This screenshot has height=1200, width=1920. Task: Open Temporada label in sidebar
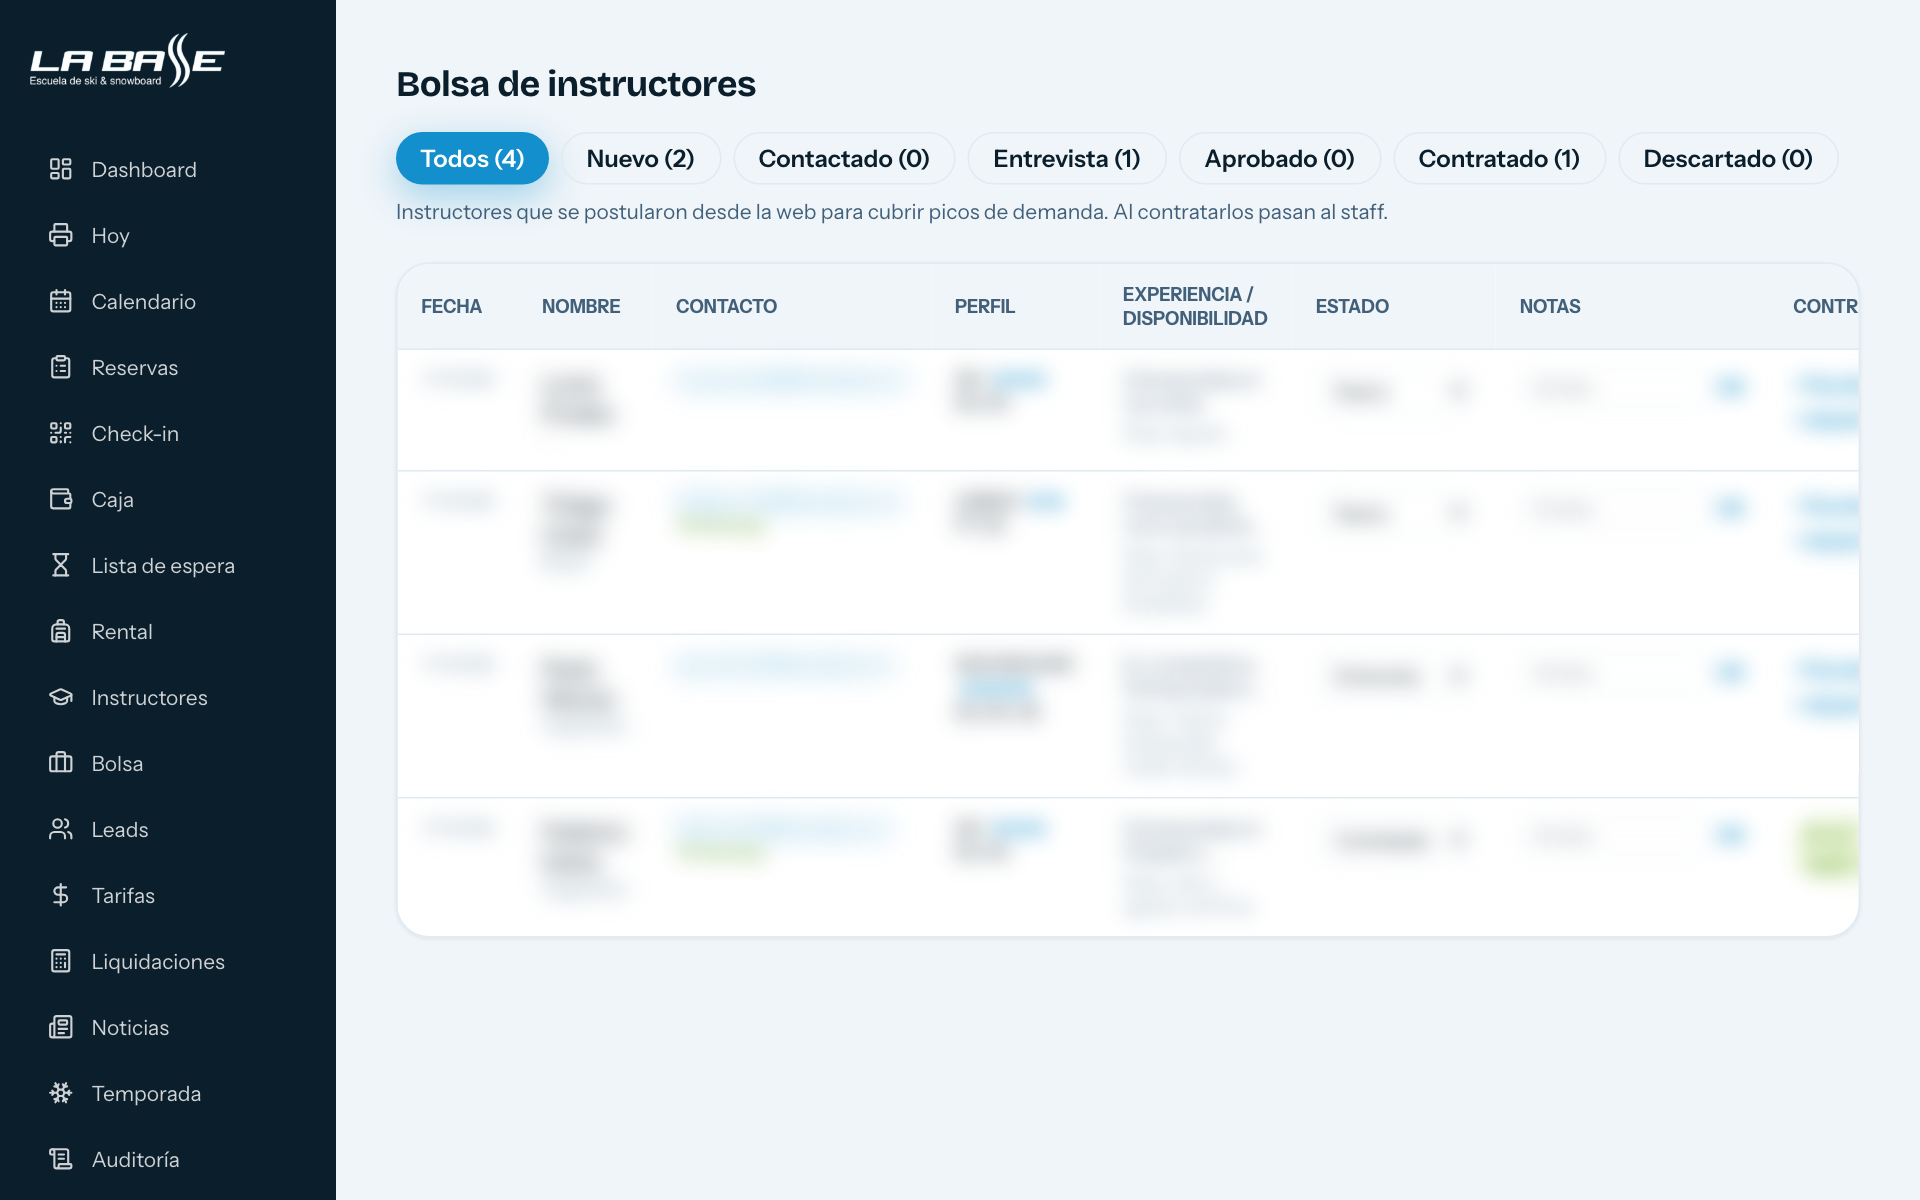(x=146, y=1093)
